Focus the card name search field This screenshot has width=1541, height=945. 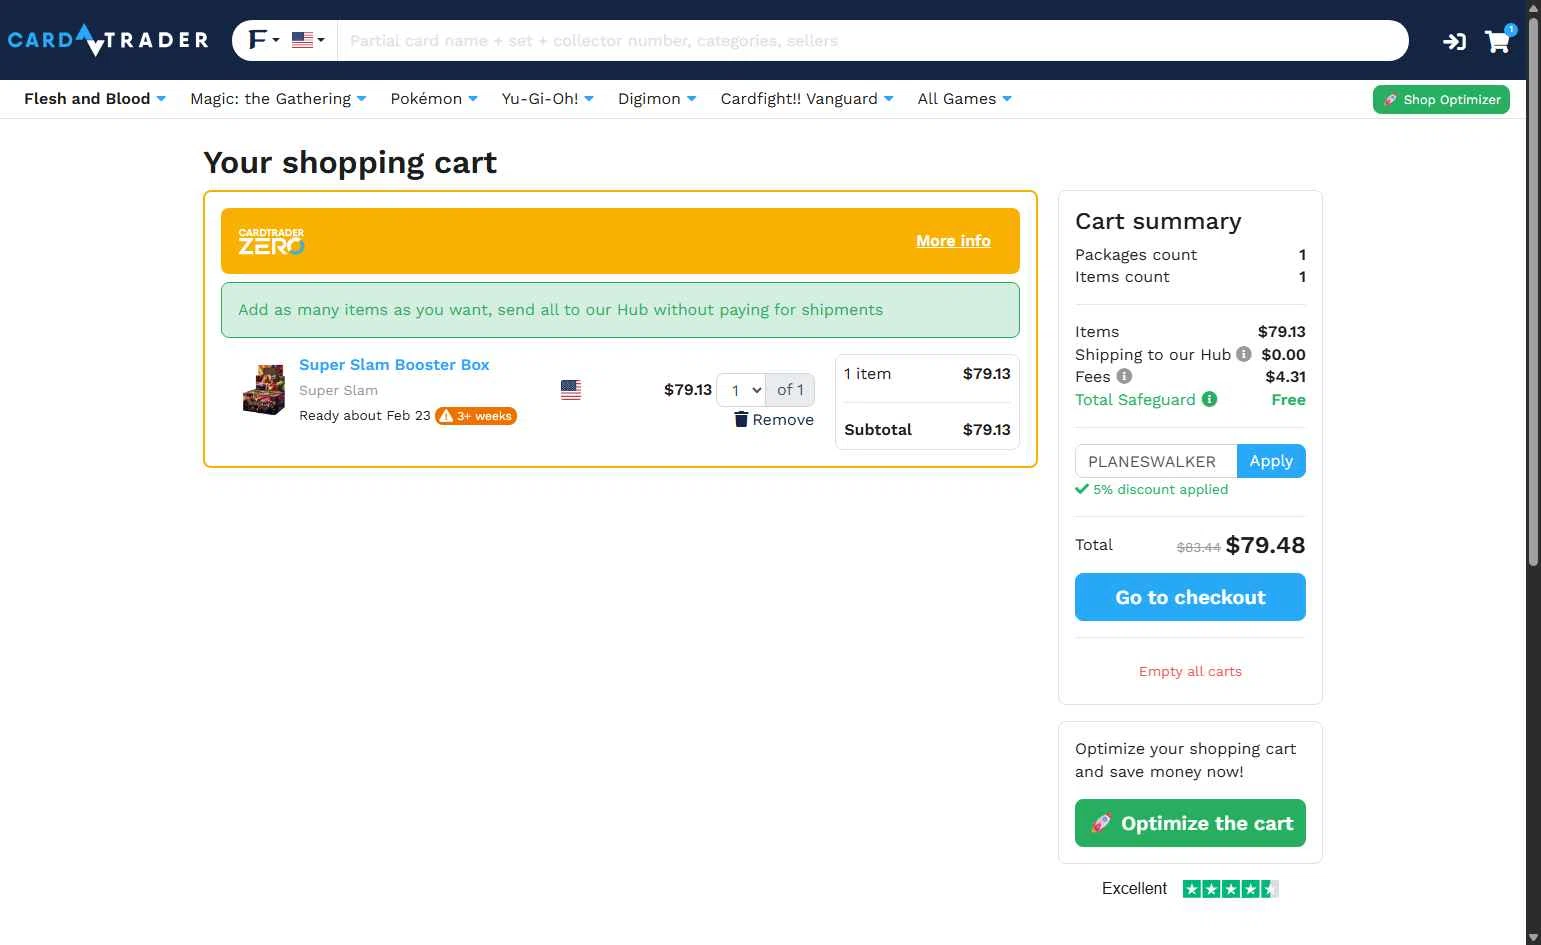872,40
